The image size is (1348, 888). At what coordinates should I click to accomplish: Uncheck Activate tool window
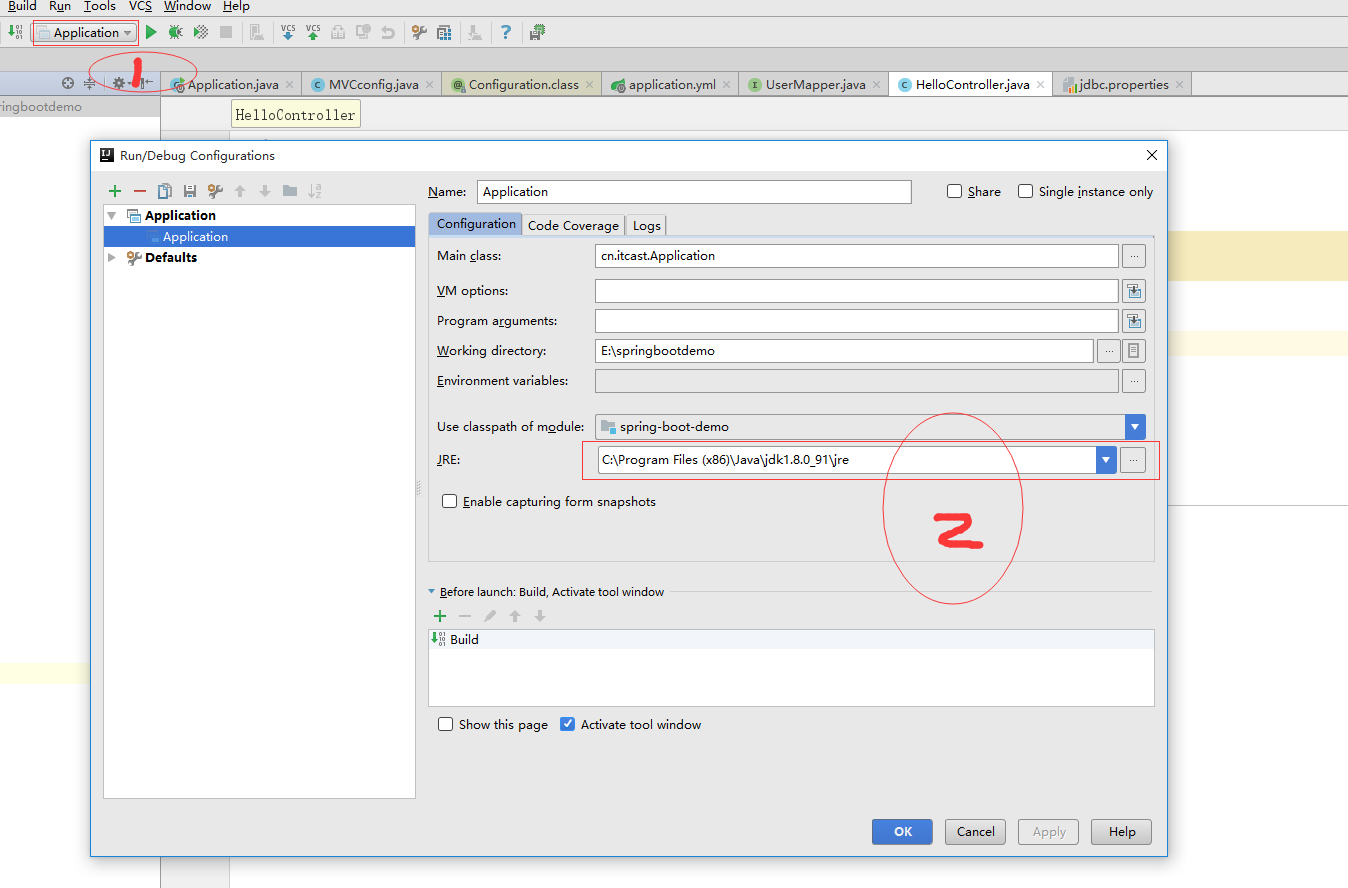568,724
